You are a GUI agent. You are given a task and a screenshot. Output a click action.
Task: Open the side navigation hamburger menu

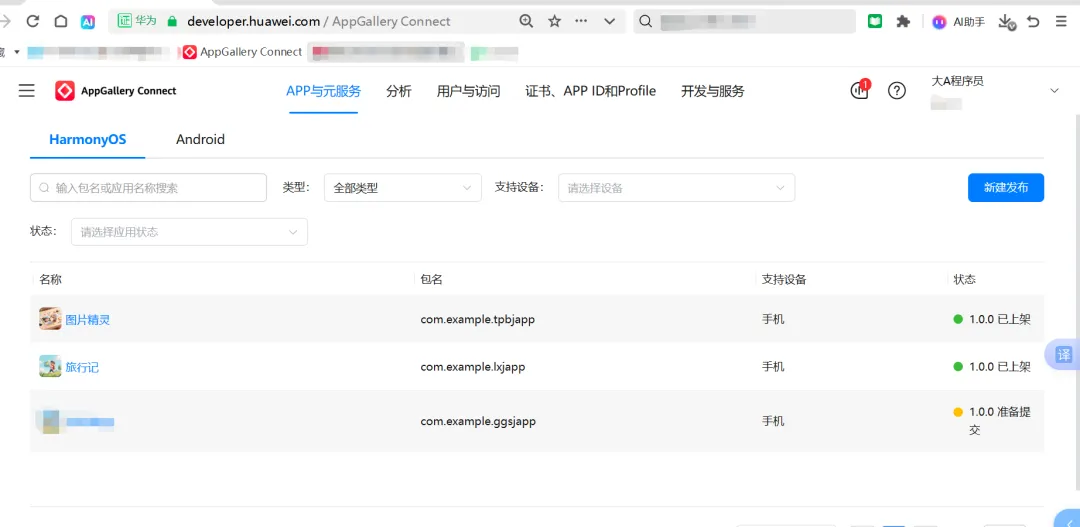click(27, 91)
